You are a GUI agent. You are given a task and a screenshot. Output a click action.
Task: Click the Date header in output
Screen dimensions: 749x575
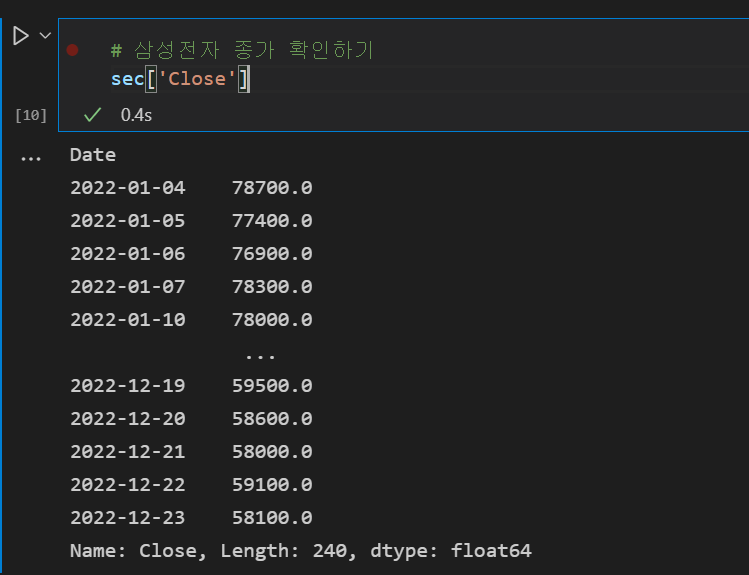click(93, 155)
